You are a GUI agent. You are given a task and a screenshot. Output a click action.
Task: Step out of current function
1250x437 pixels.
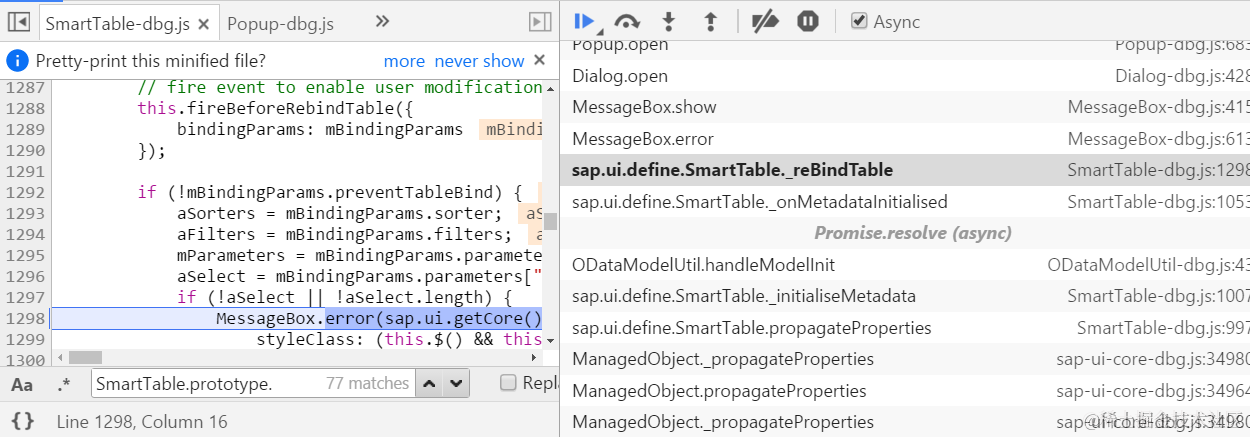click(711, 21)
